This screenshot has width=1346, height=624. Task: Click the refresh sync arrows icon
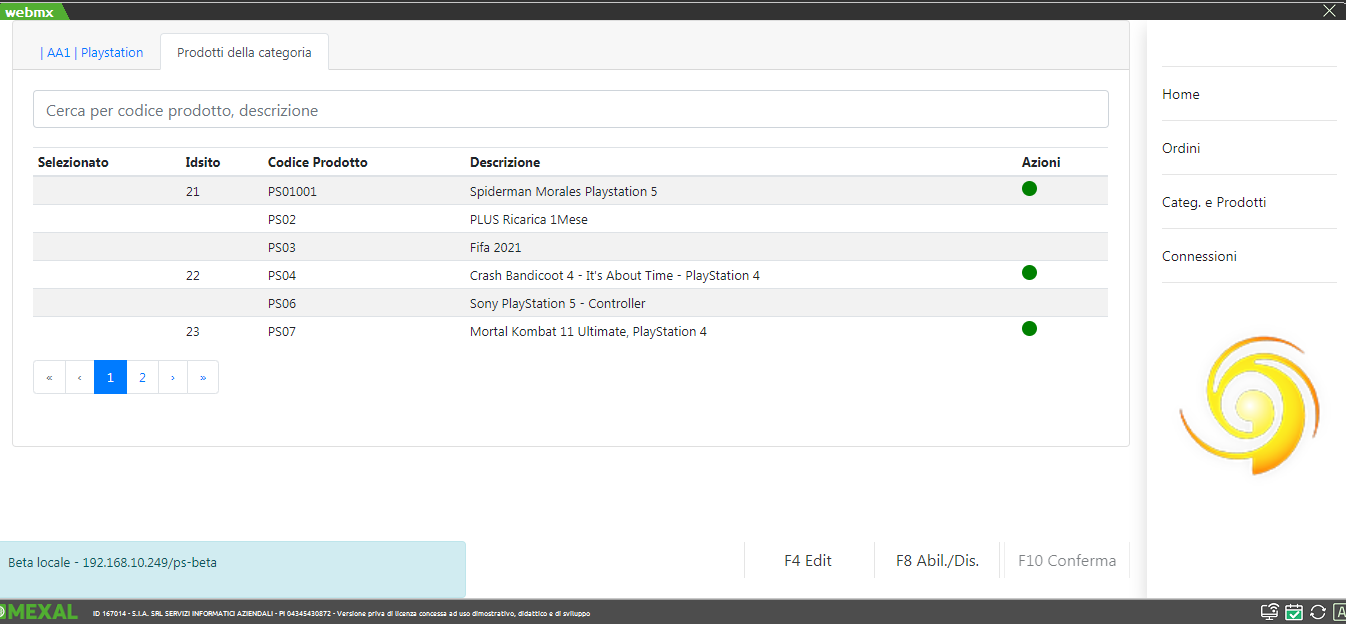pyautogui.click(x=1317, y=612)
